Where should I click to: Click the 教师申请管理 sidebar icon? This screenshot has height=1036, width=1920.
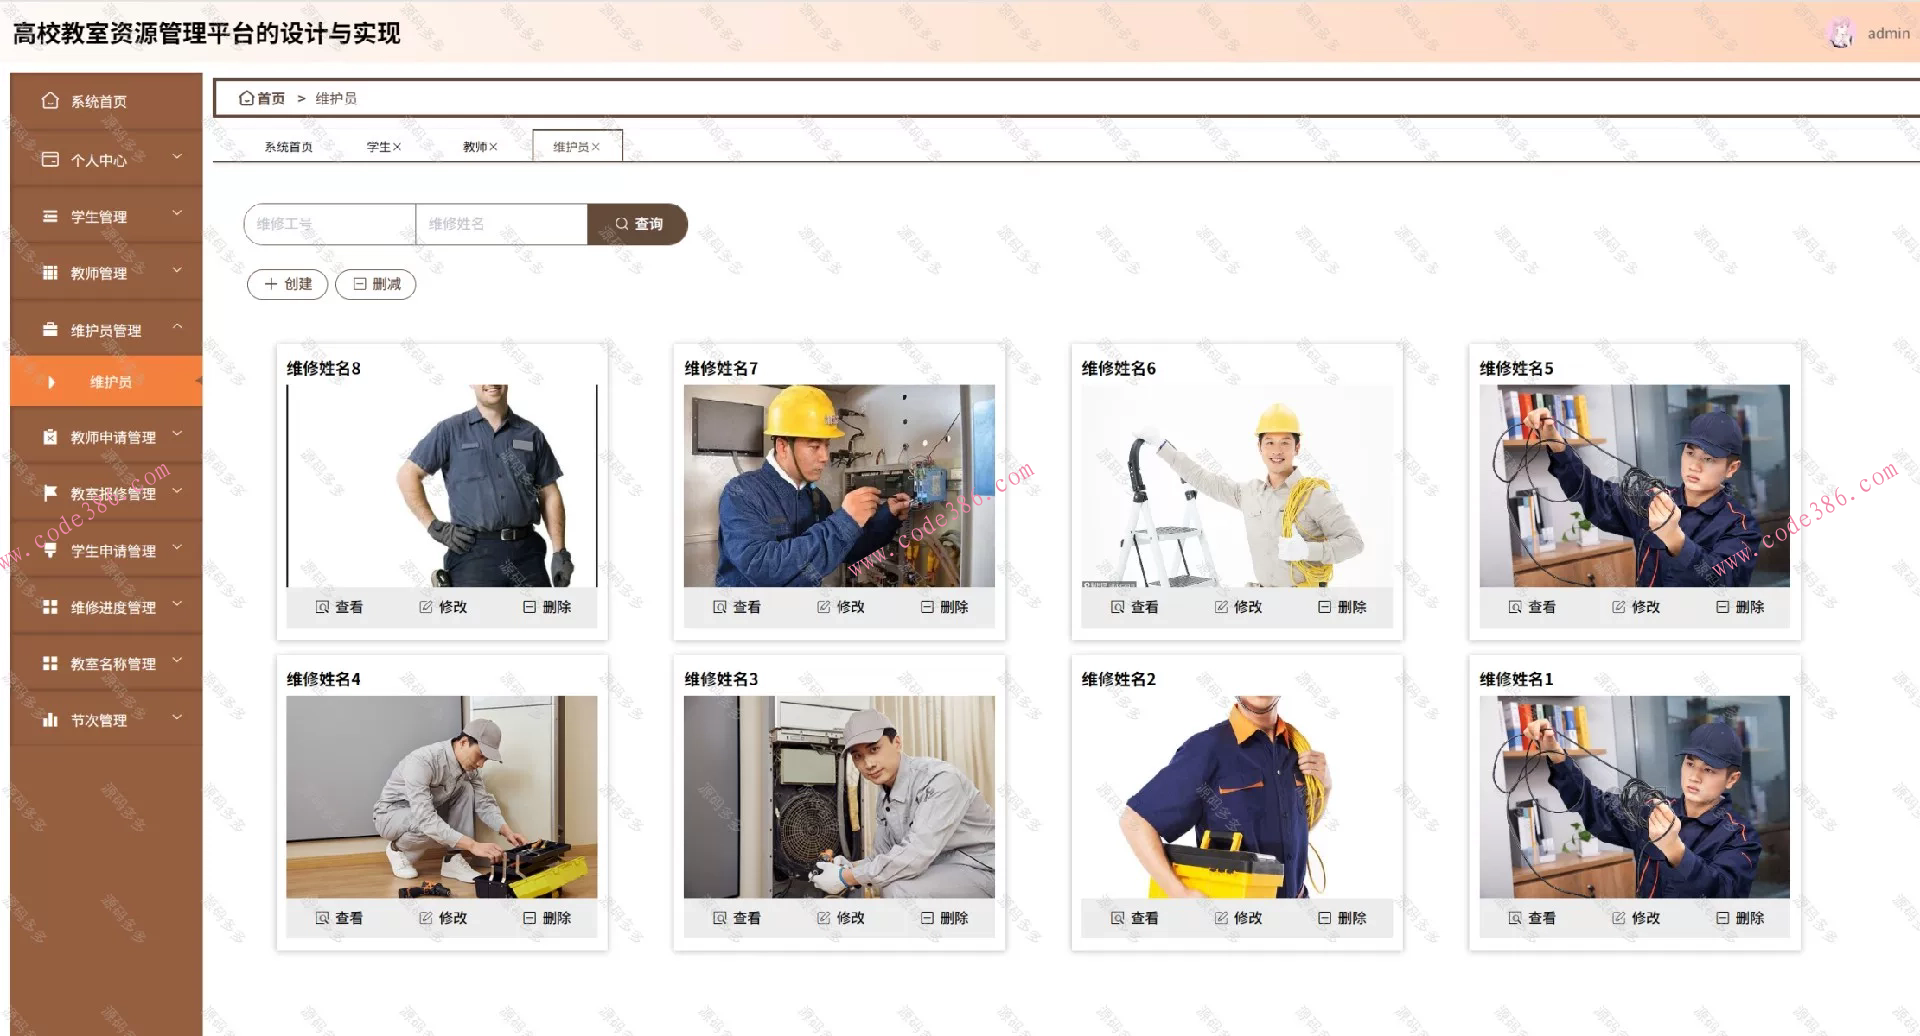click(50, 437)
